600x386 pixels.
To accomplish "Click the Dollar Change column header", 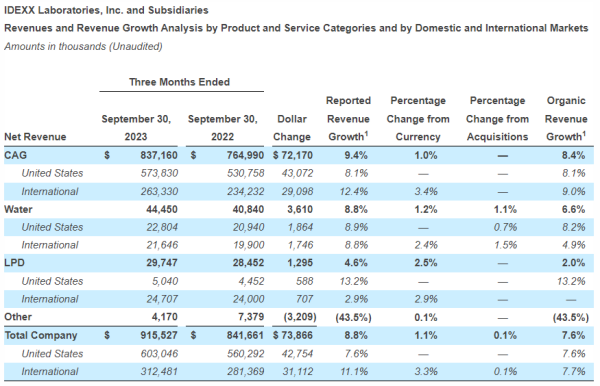I will 292,128.
